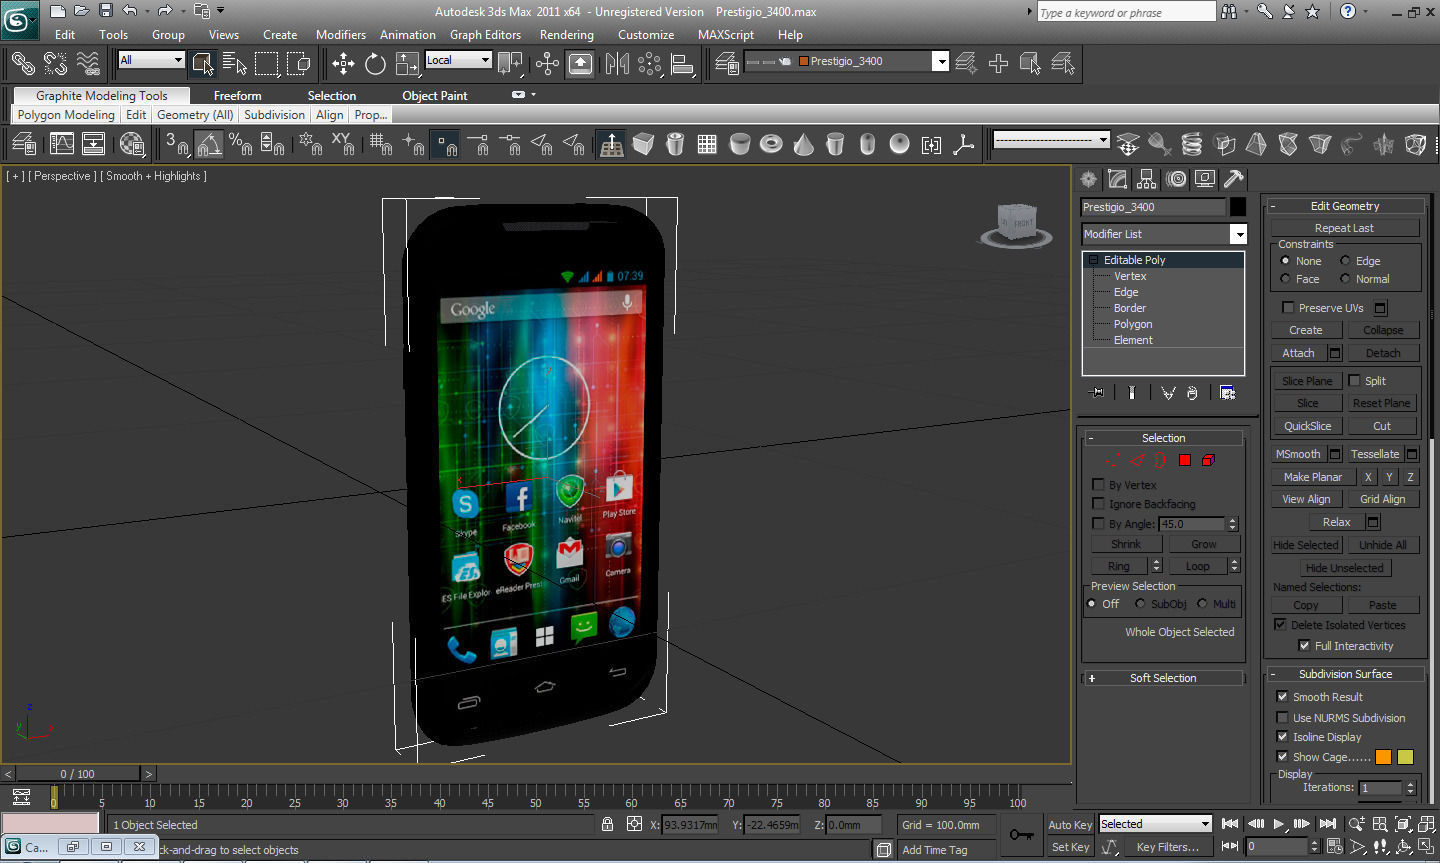Select the Edge constraint radio button
1440x863 pixels.
1345,261
